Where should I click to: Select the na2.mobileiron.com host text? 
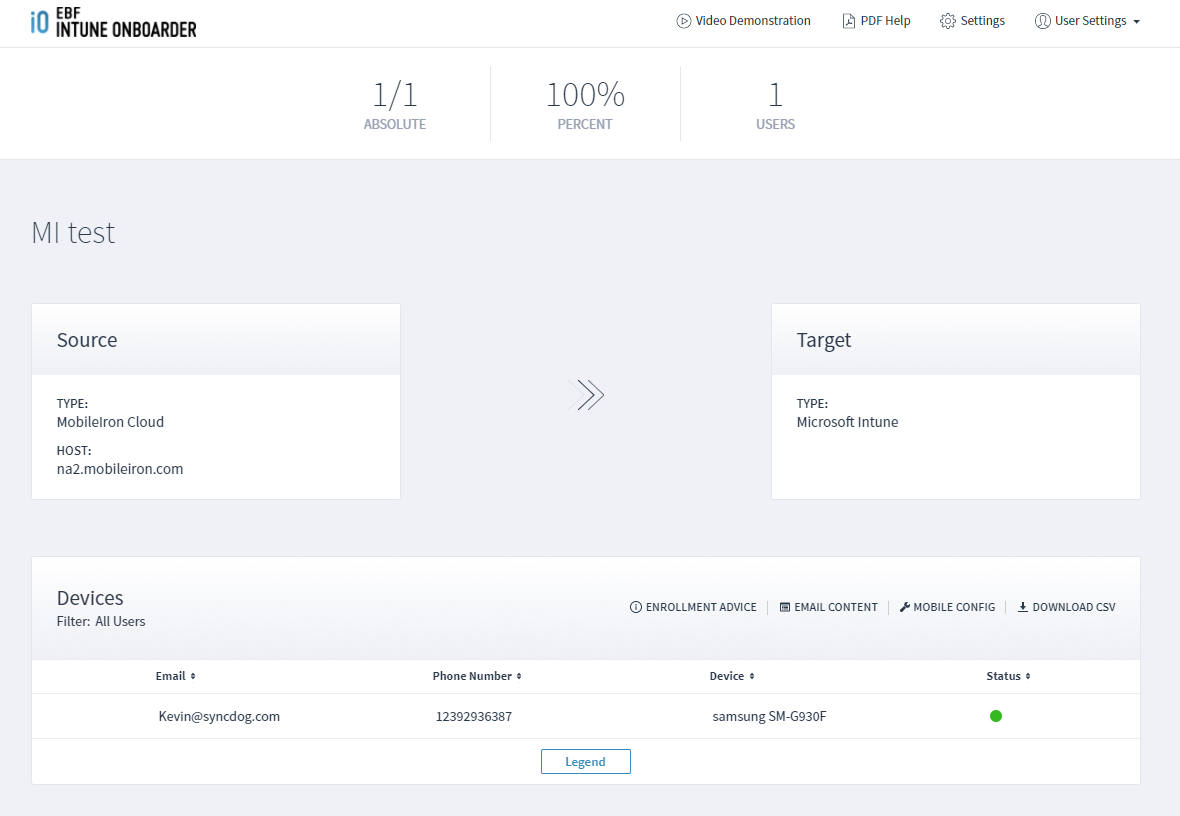tap(120, 469)
